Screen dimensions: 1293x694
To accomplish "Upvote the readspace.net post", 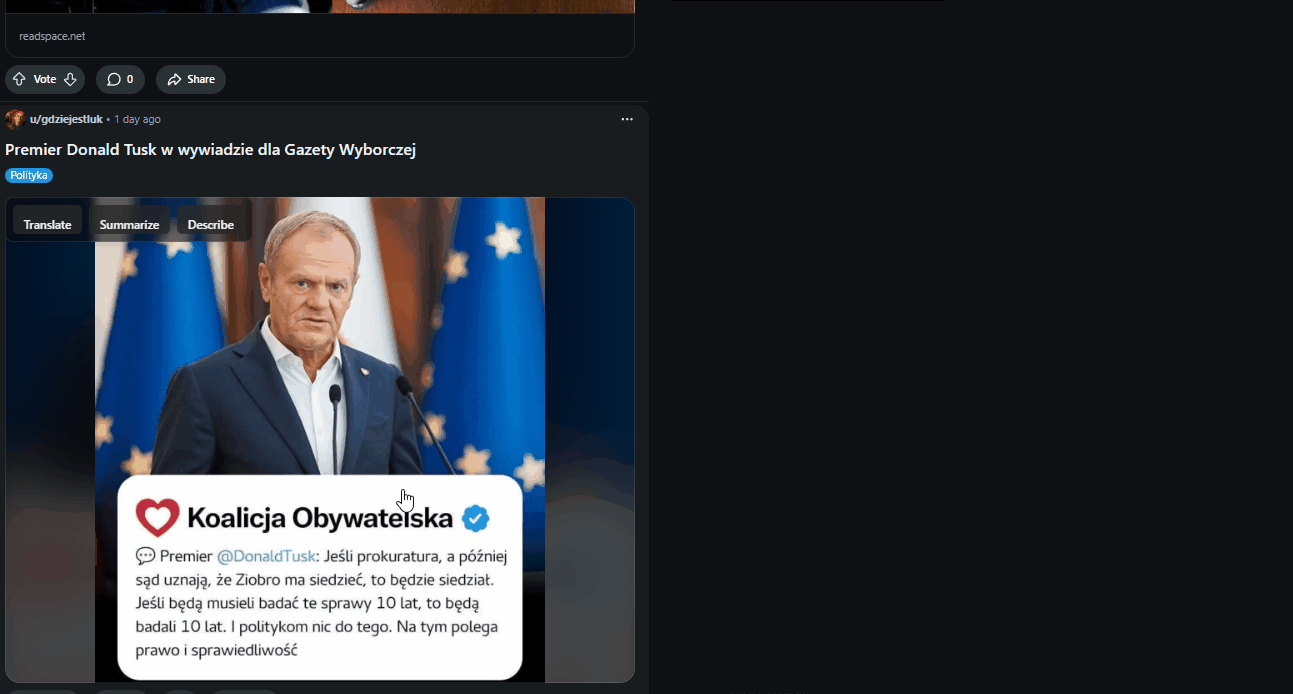I will (19, 79).
